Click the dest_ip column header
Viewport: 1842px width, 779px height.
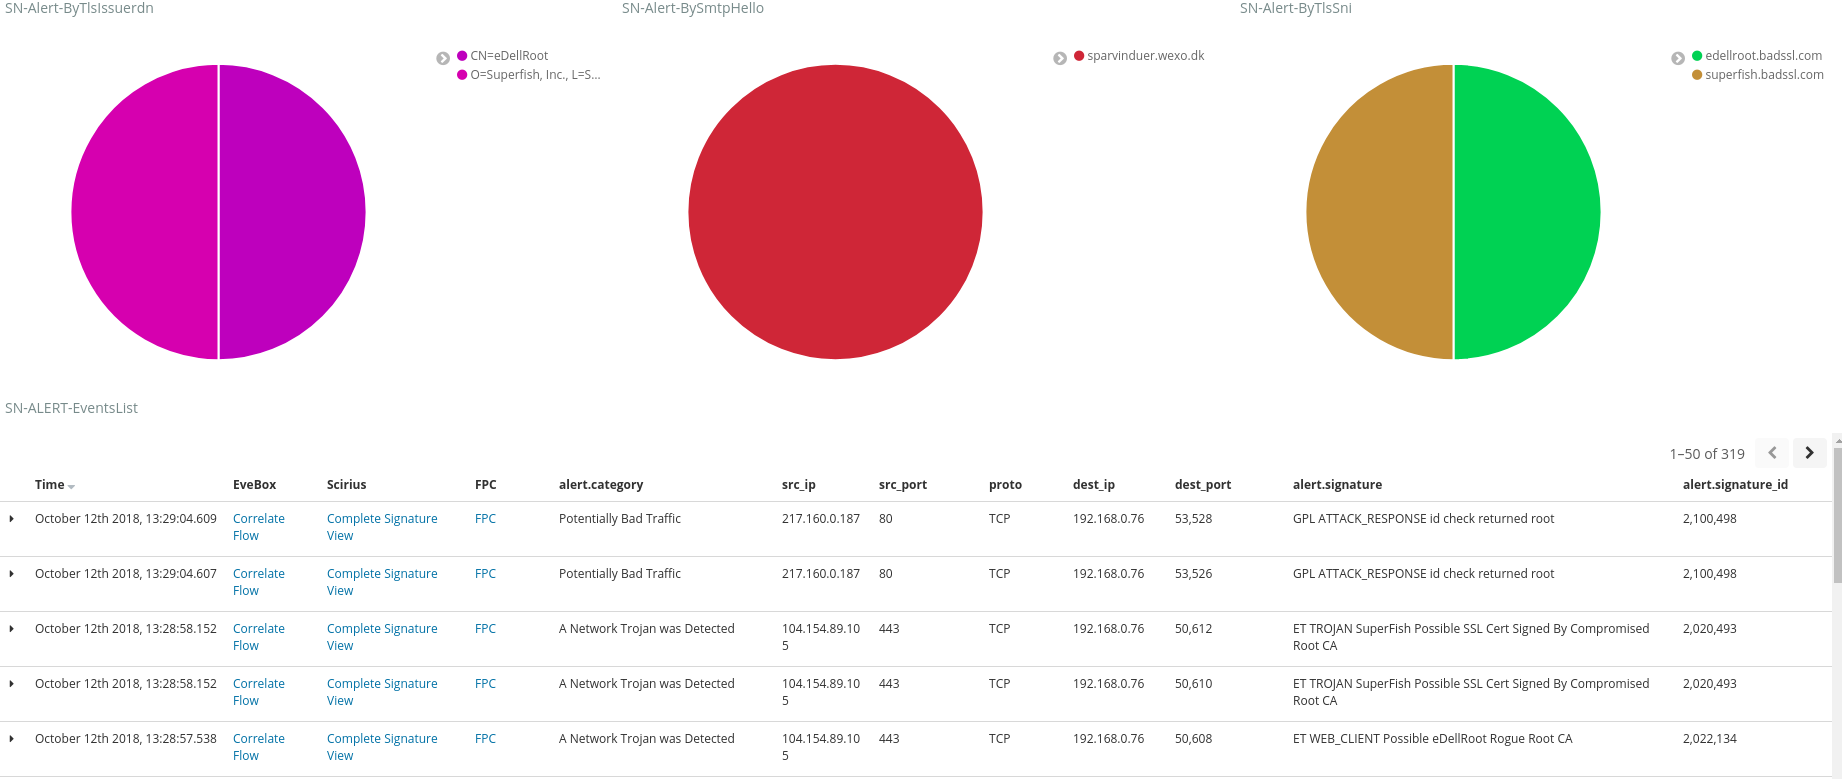point(1094,485)
